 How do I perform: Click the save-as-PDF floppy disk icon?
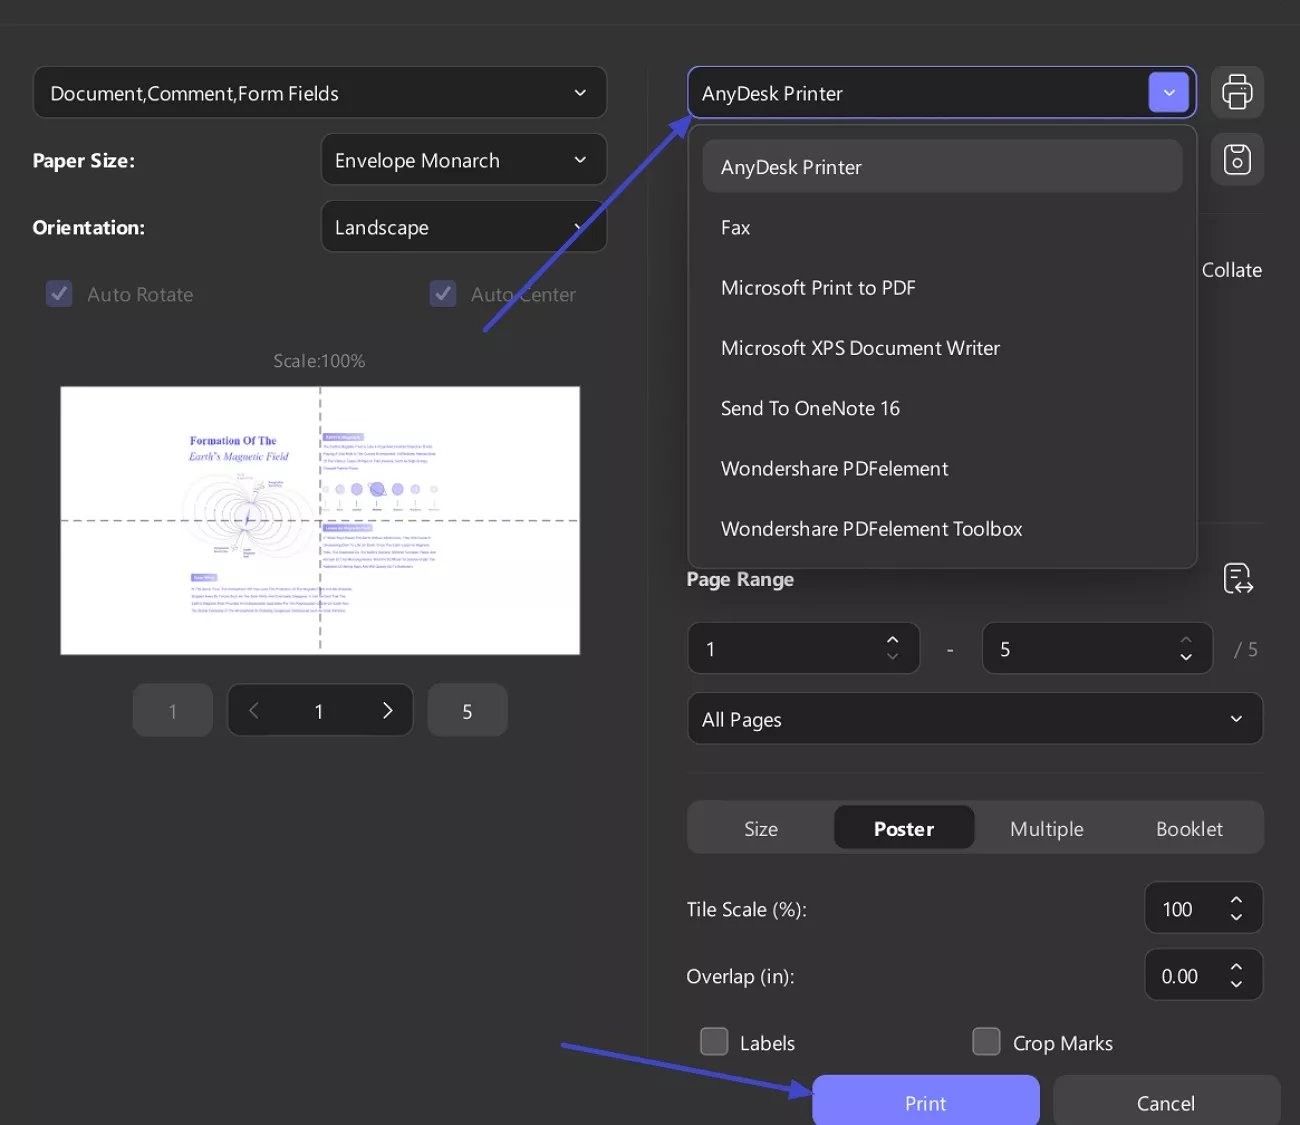1237,159
